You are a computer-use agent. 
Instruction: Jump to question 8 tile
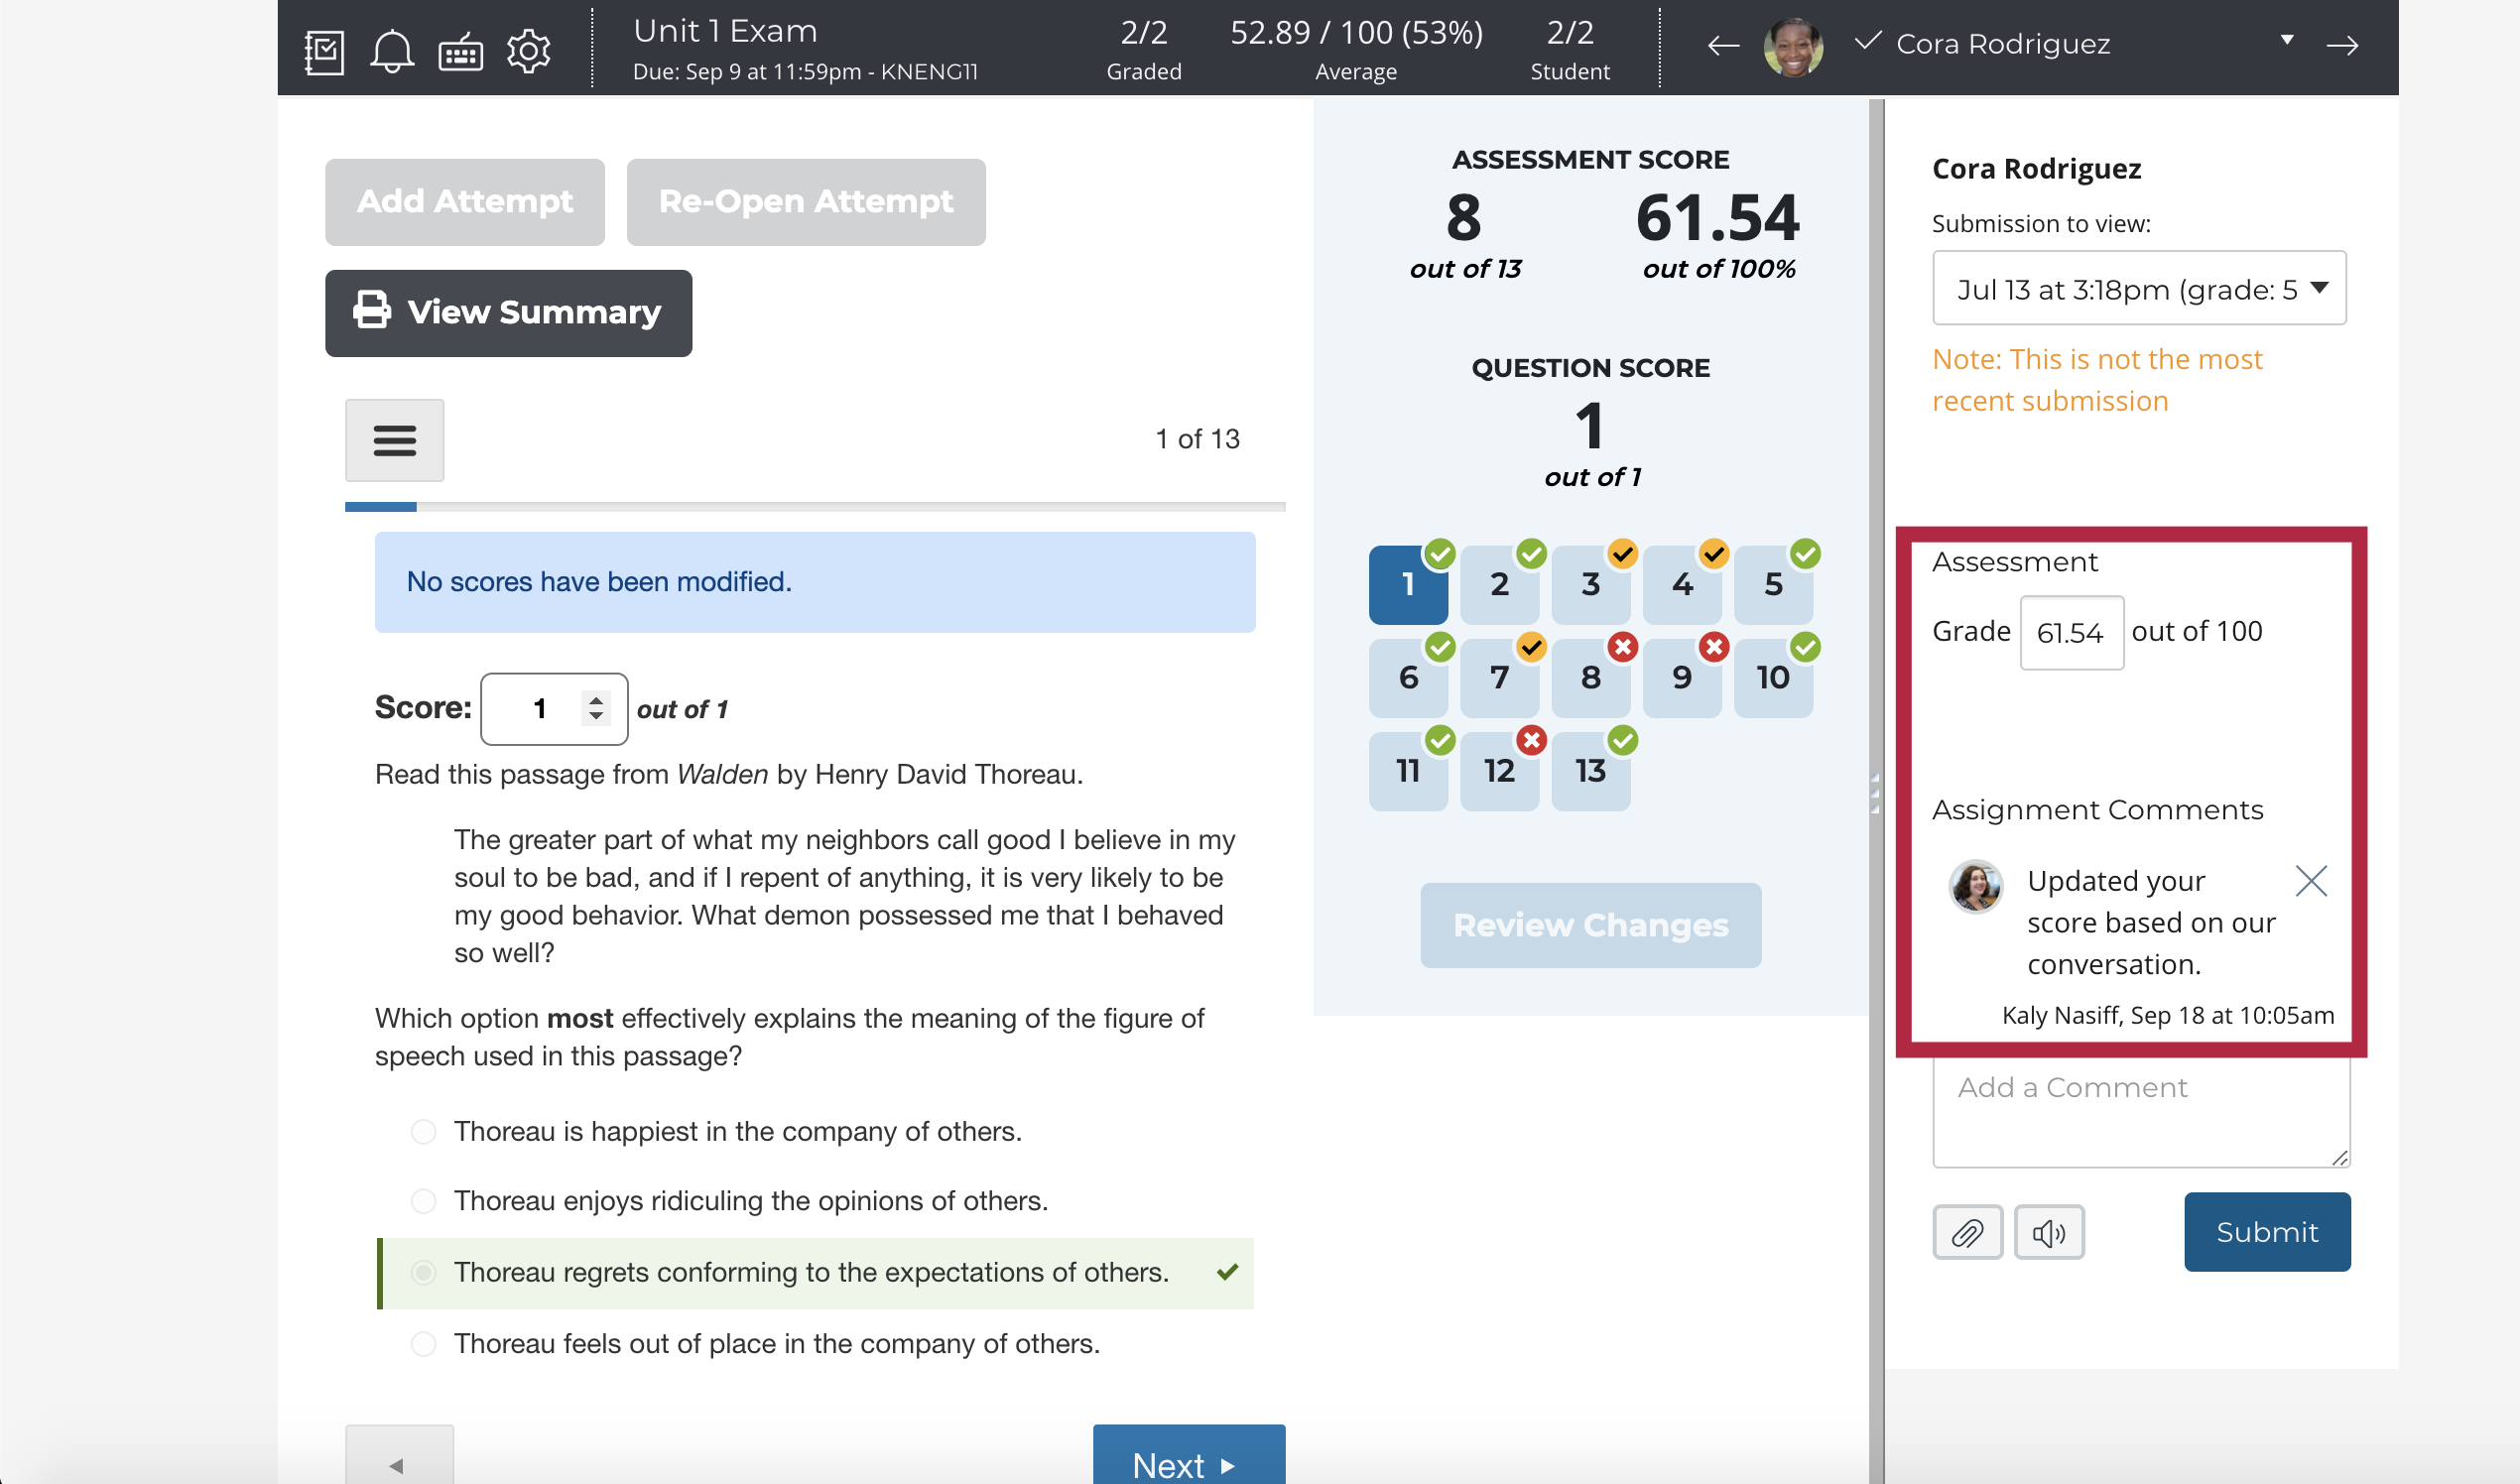click(x=1590, y=678)
